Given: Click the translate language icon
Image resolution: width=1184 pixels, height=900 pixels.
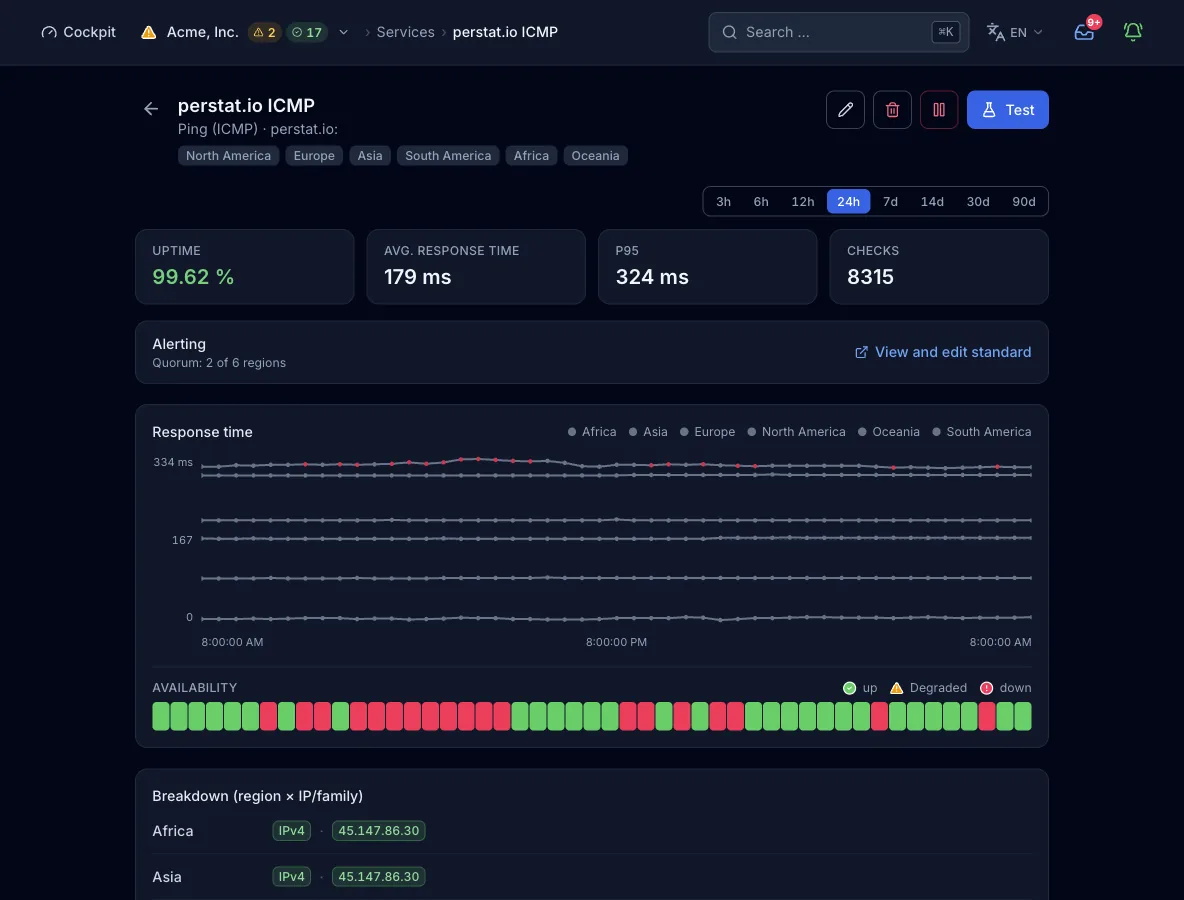Looking at the screenshot, I should tap(995, 32).
